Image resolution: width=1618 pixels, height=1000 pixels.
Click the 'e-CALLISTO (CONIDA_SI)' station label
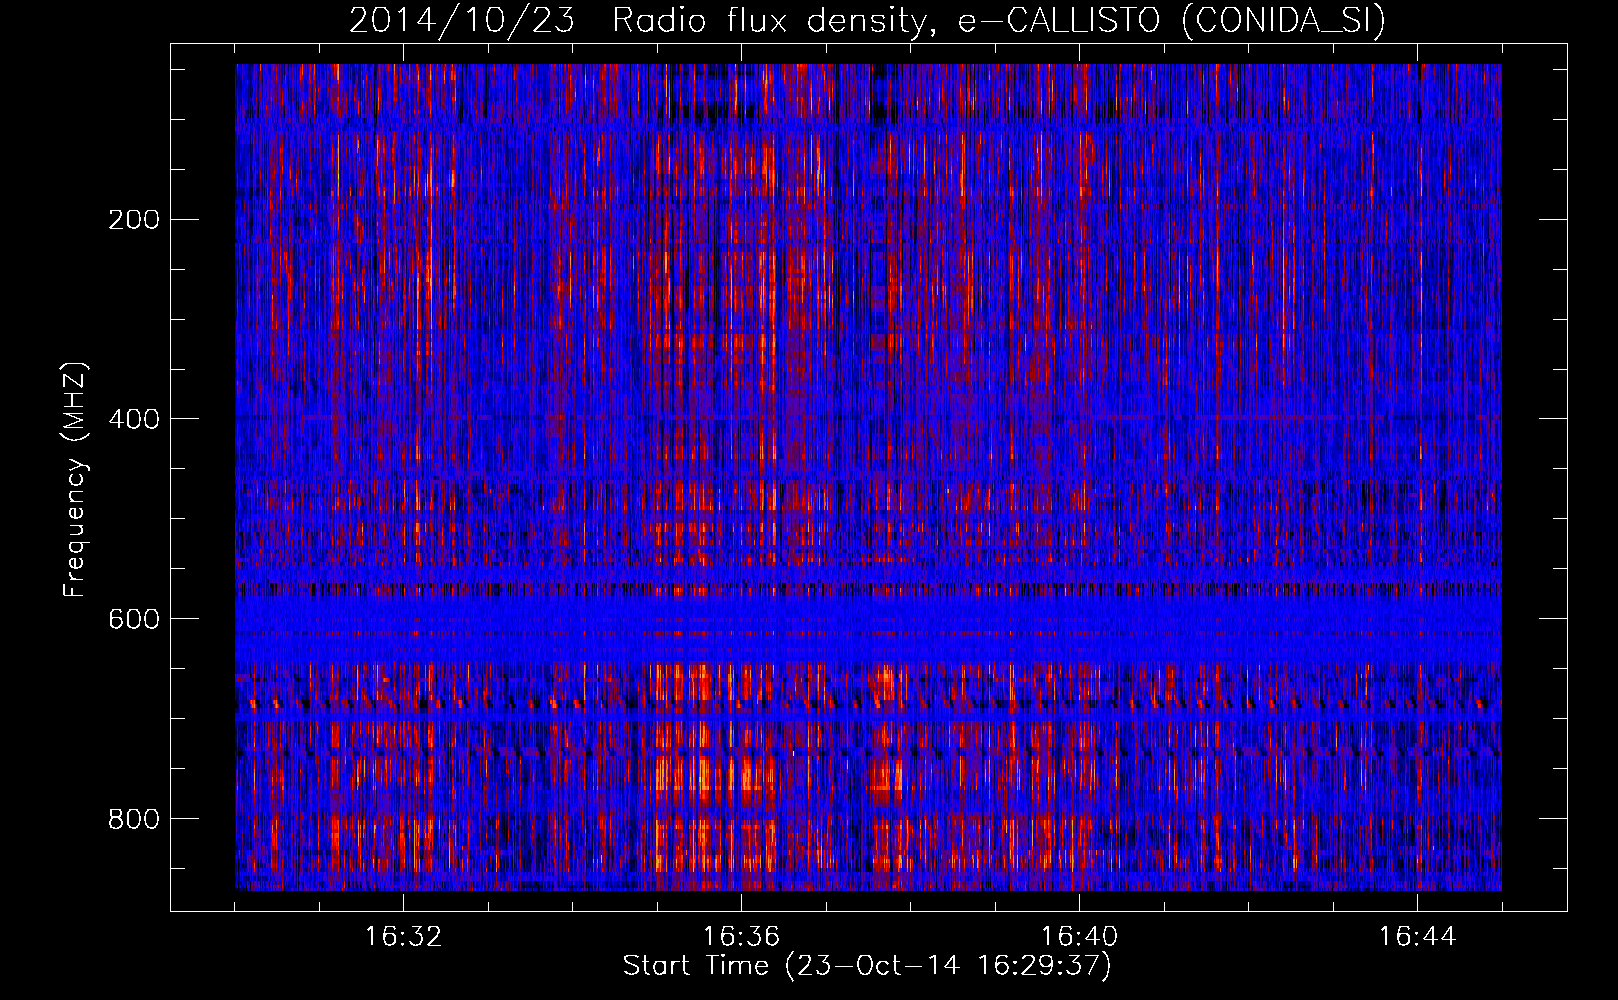[1171, 21]
